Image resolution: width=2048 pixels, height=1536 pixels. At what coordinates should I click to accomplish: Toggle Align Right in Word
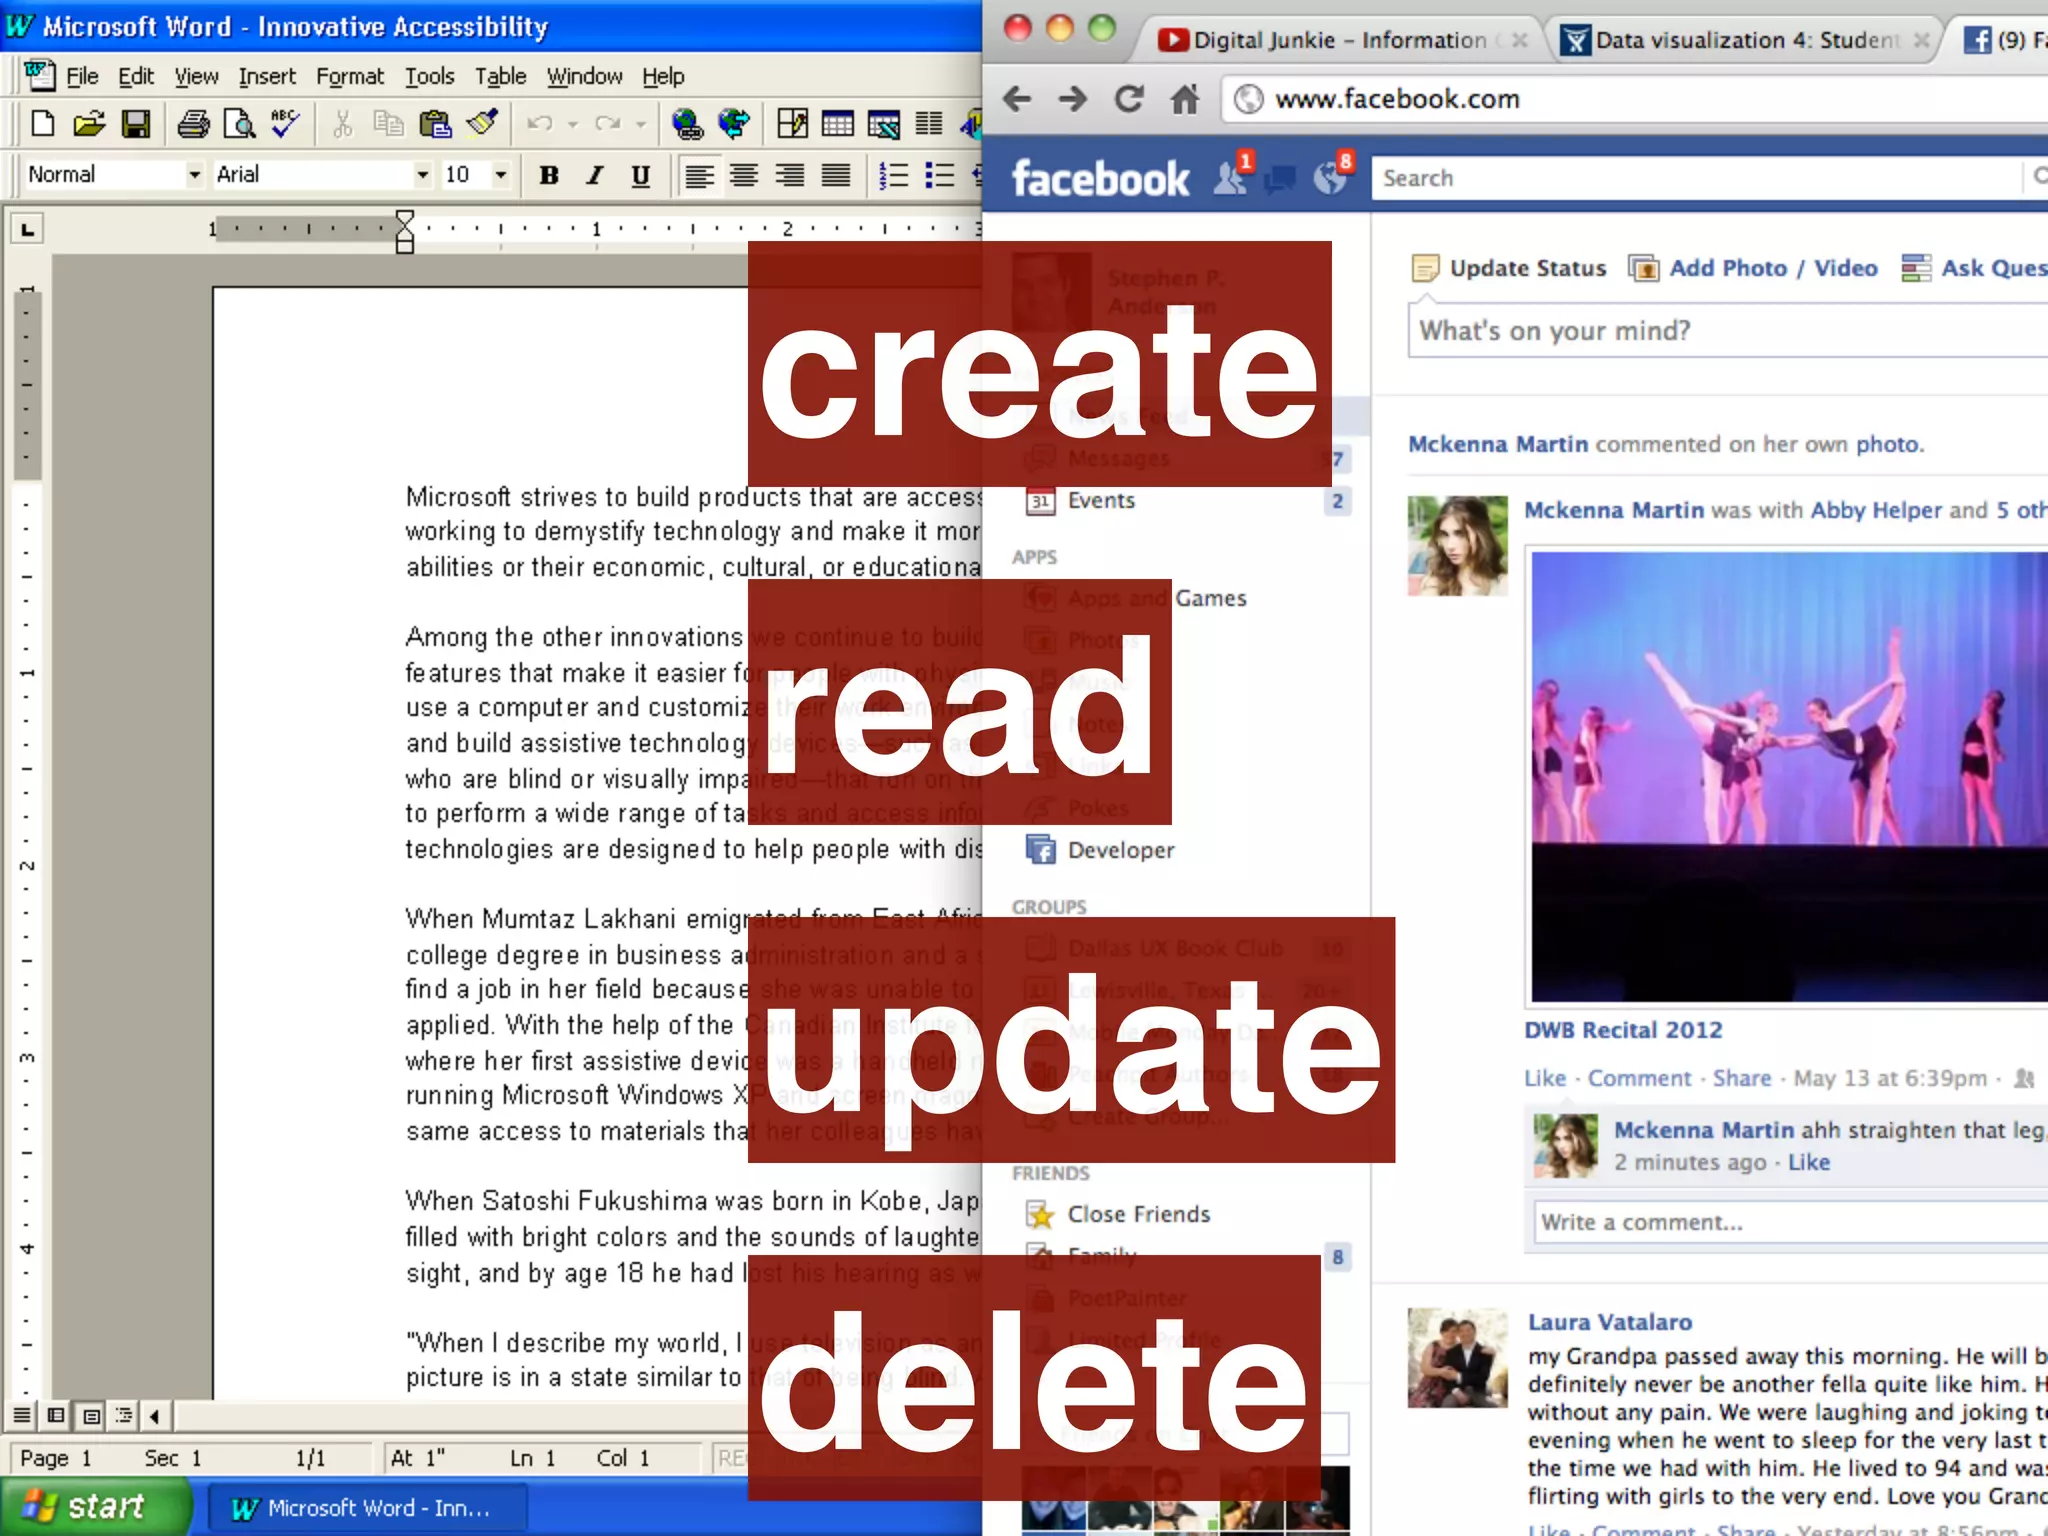click(x=789, y=176)
